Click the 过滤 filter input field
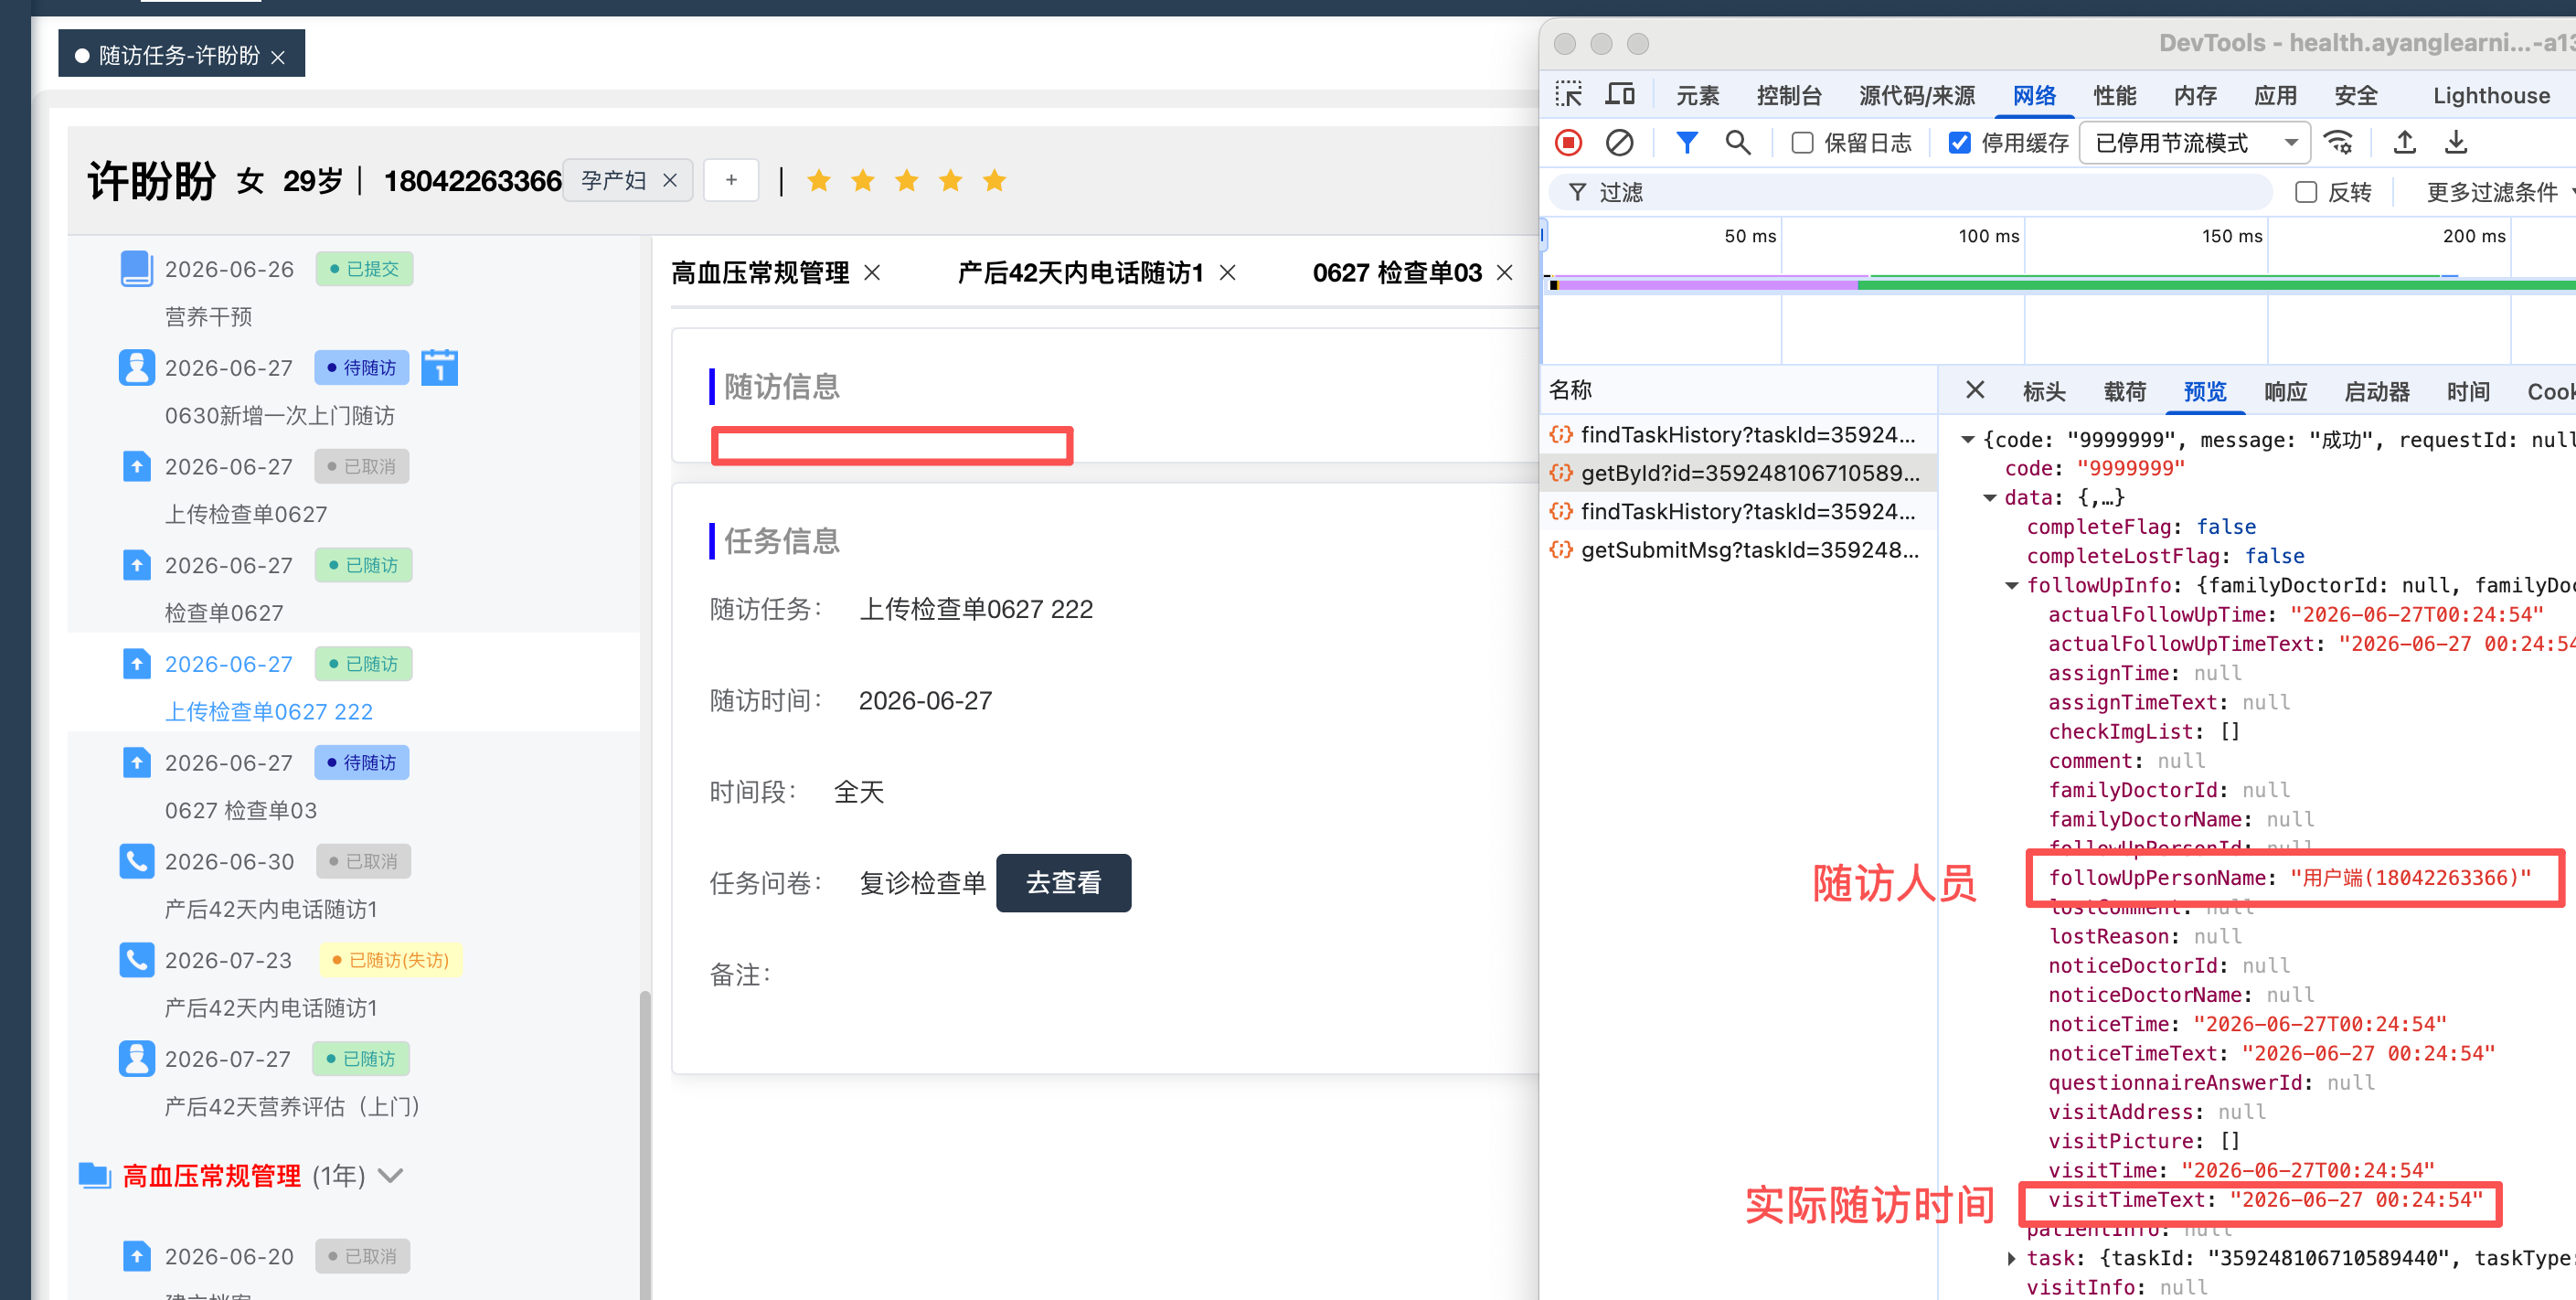 coord(1911,192)
